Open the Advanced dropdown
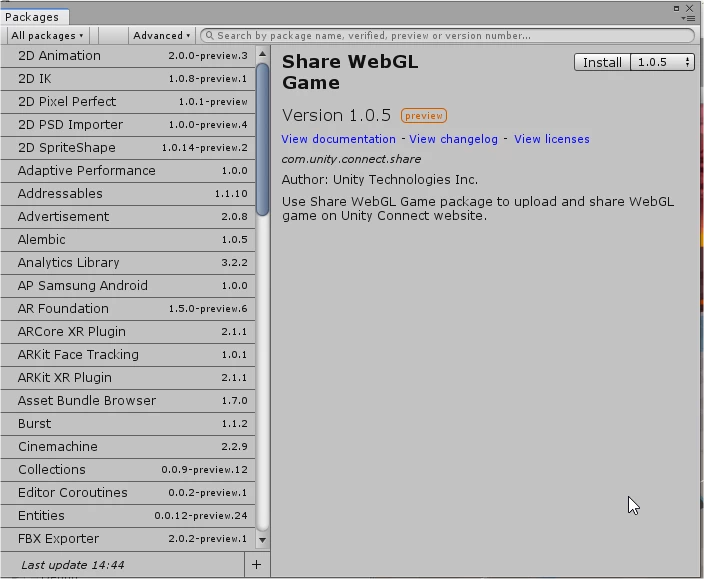704x579 pixels. 162,35
